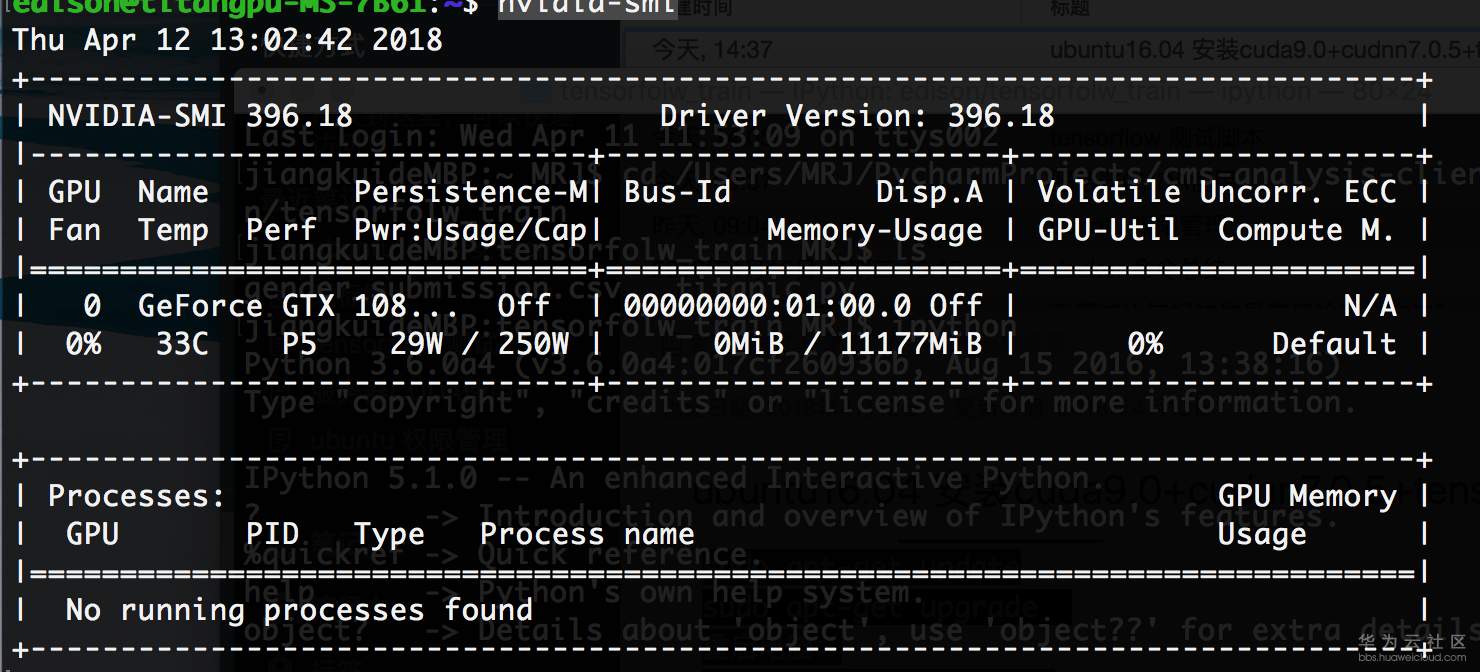Click the Process name column header
The height and width of the screenshot is (672, 1480).
click(x=587, y=534)
